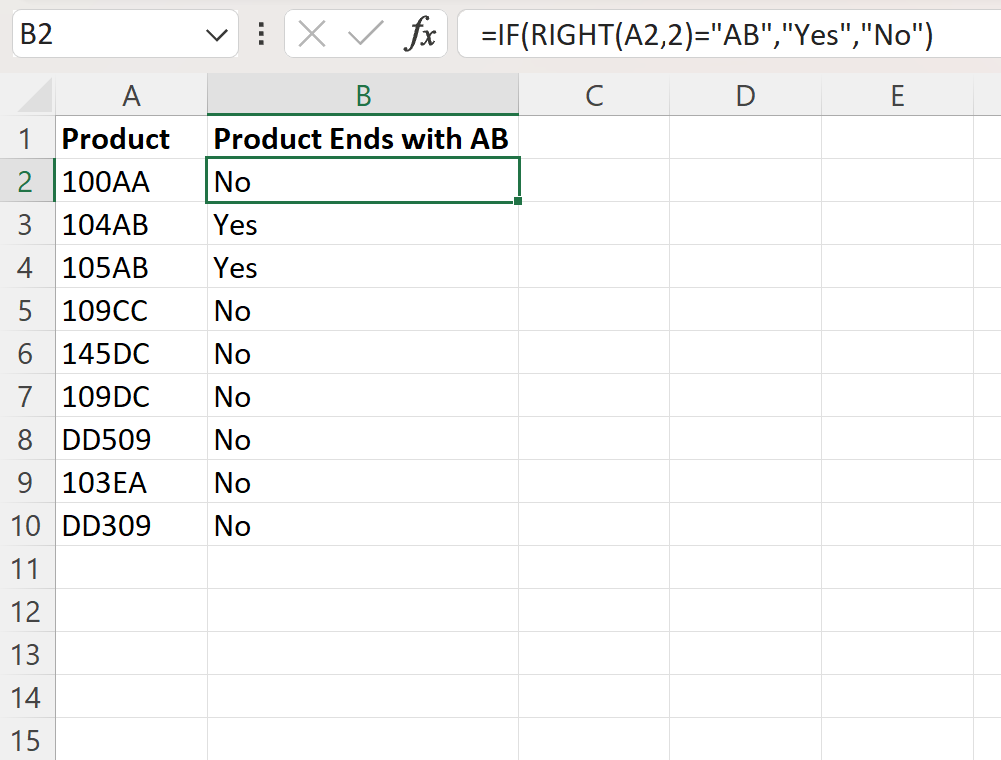The height and width of the screenshot is (760, 1001).
Task: Select cell B4 containing Yes
Action: pos(362,267)
